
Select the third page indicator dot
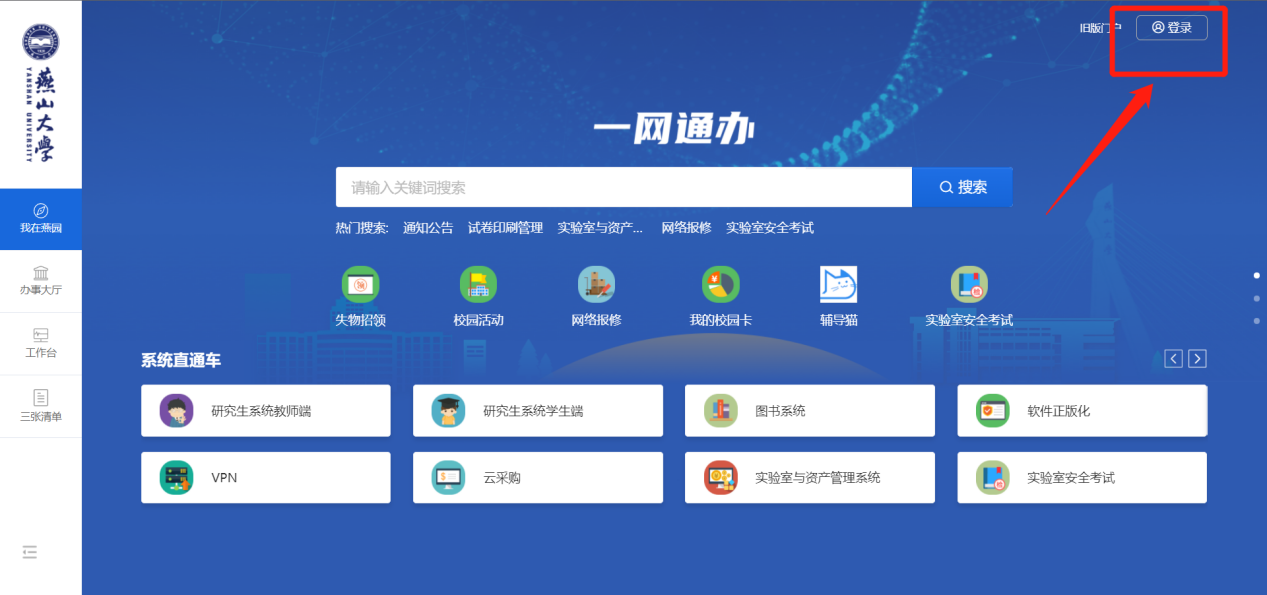click(1257, 321)
